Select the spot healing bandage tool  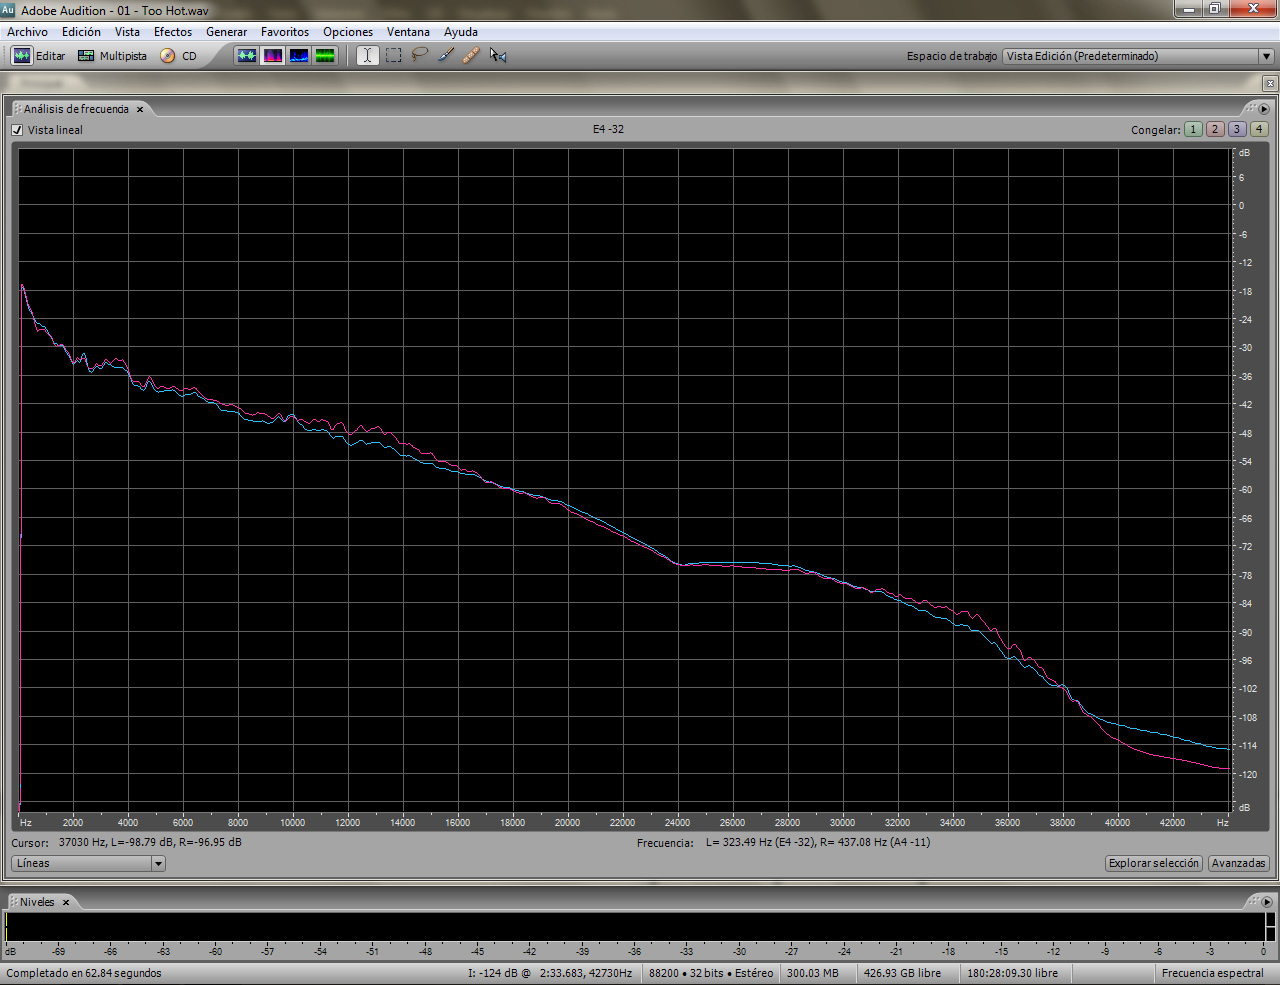point(471,56)
